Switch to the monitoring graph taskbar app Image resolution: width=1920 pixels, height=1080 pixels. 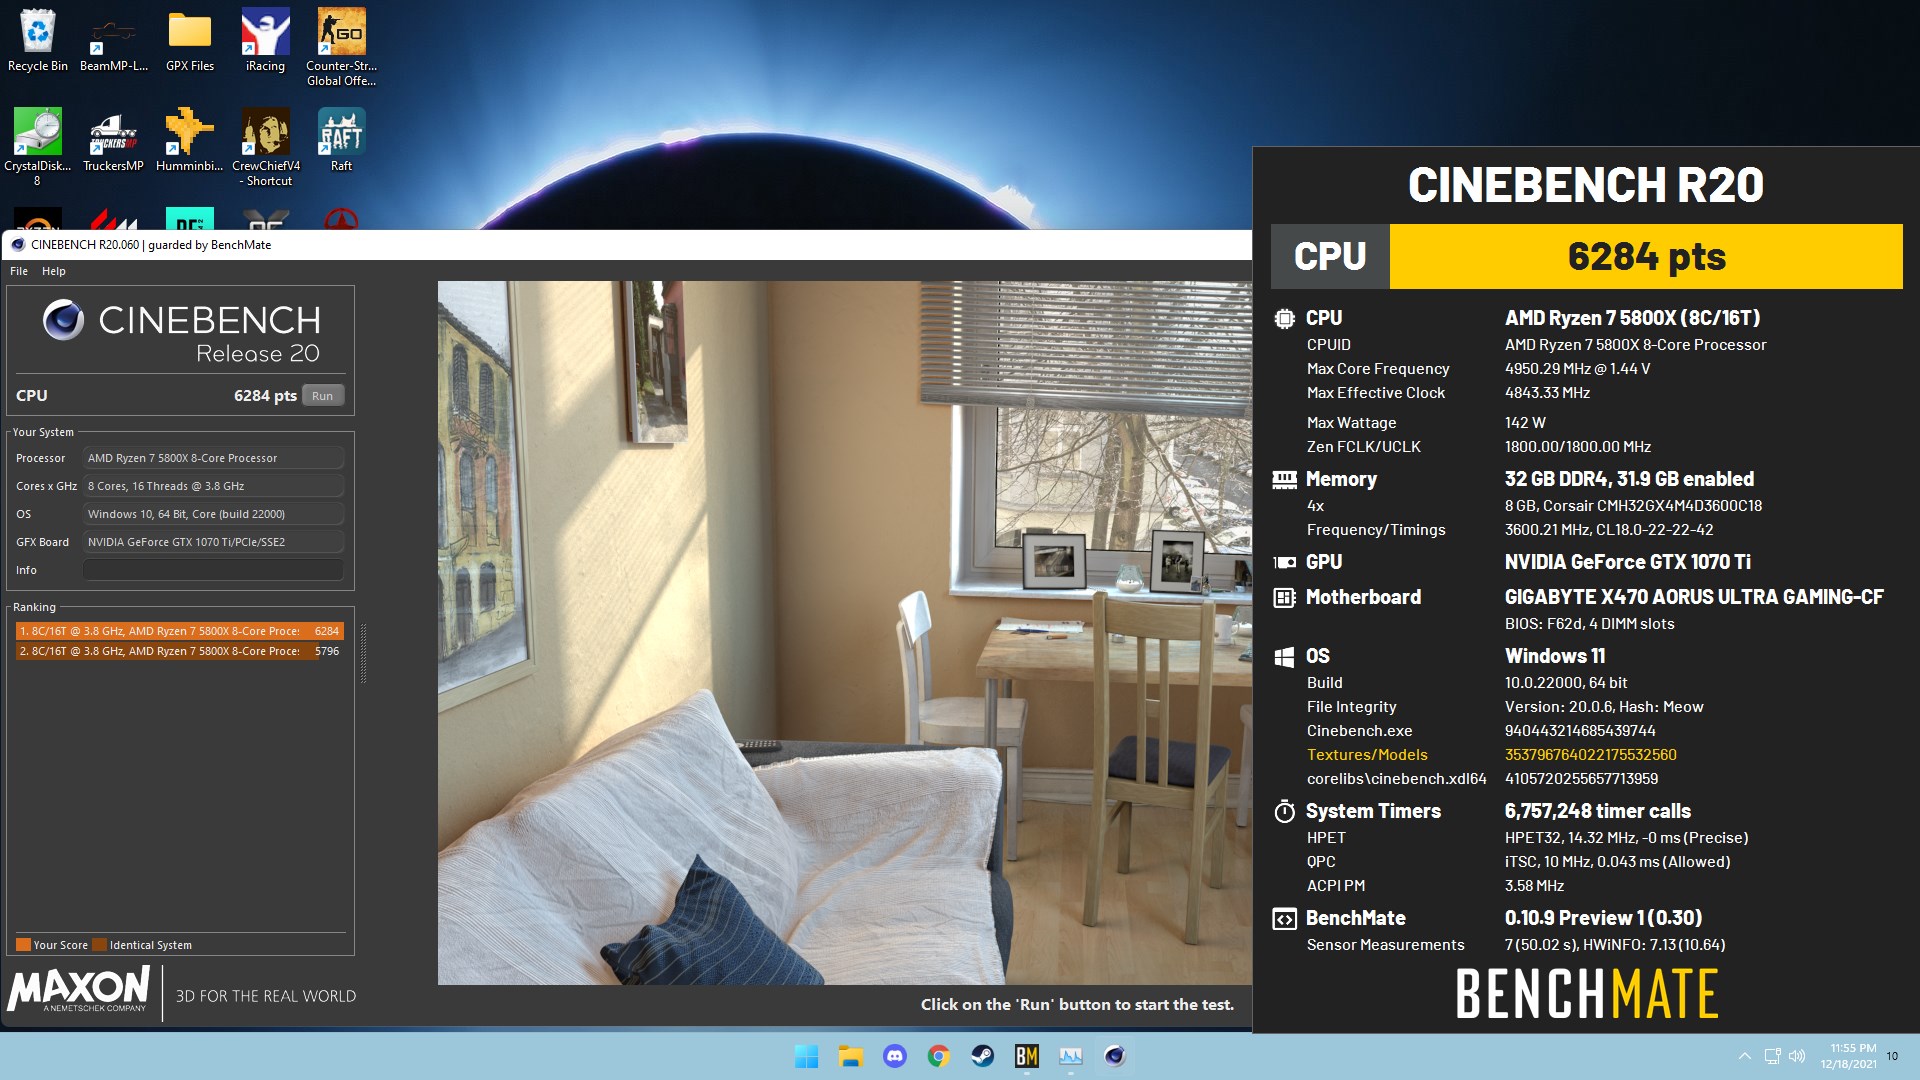pyautogui.click(x=1070, y=1056)
